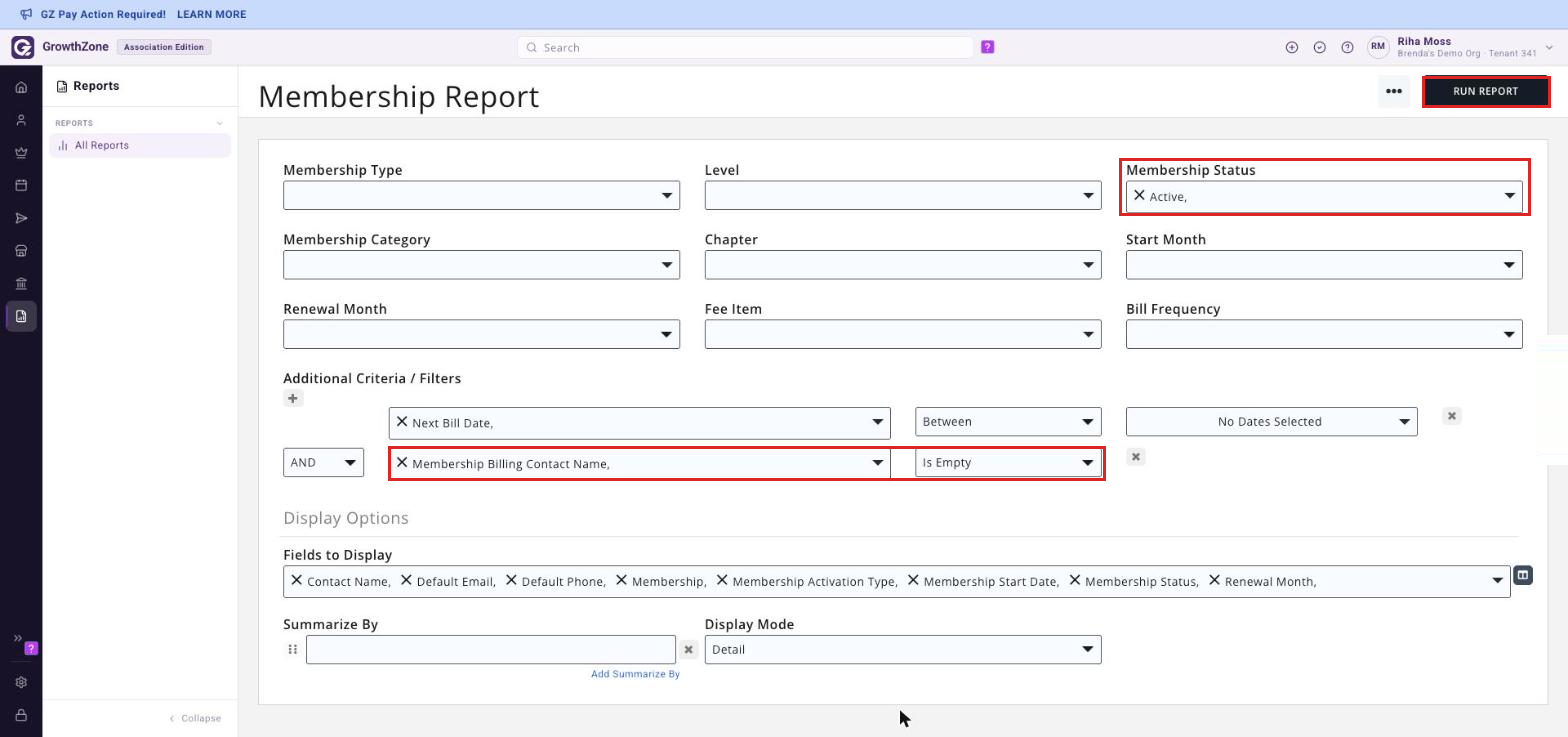The image size is (1568, 737).
Task: Open the No Dates Selected date picker
Action: tap(1271, 421)
